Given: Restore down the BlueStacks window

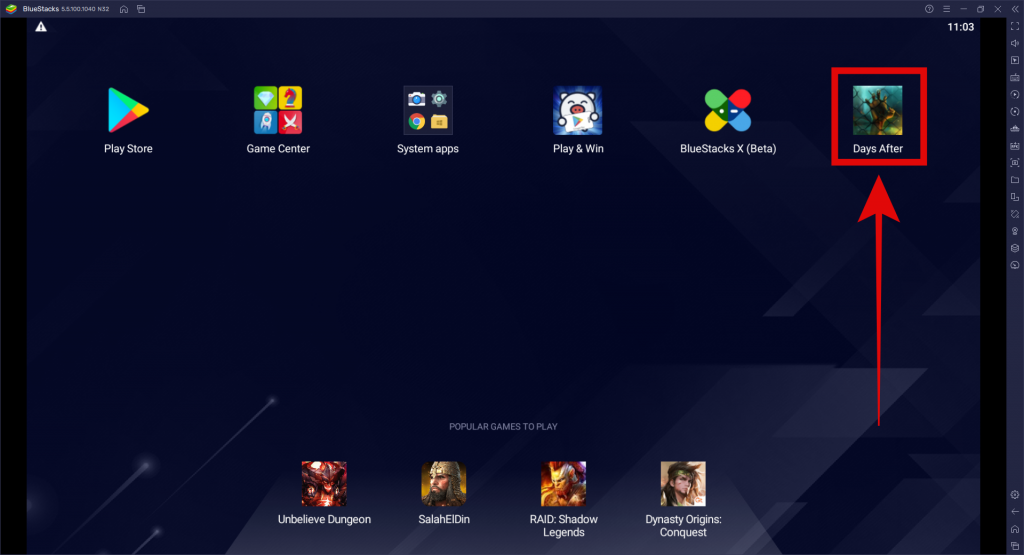Looking at the screenshot, I should tap(980, 9).
